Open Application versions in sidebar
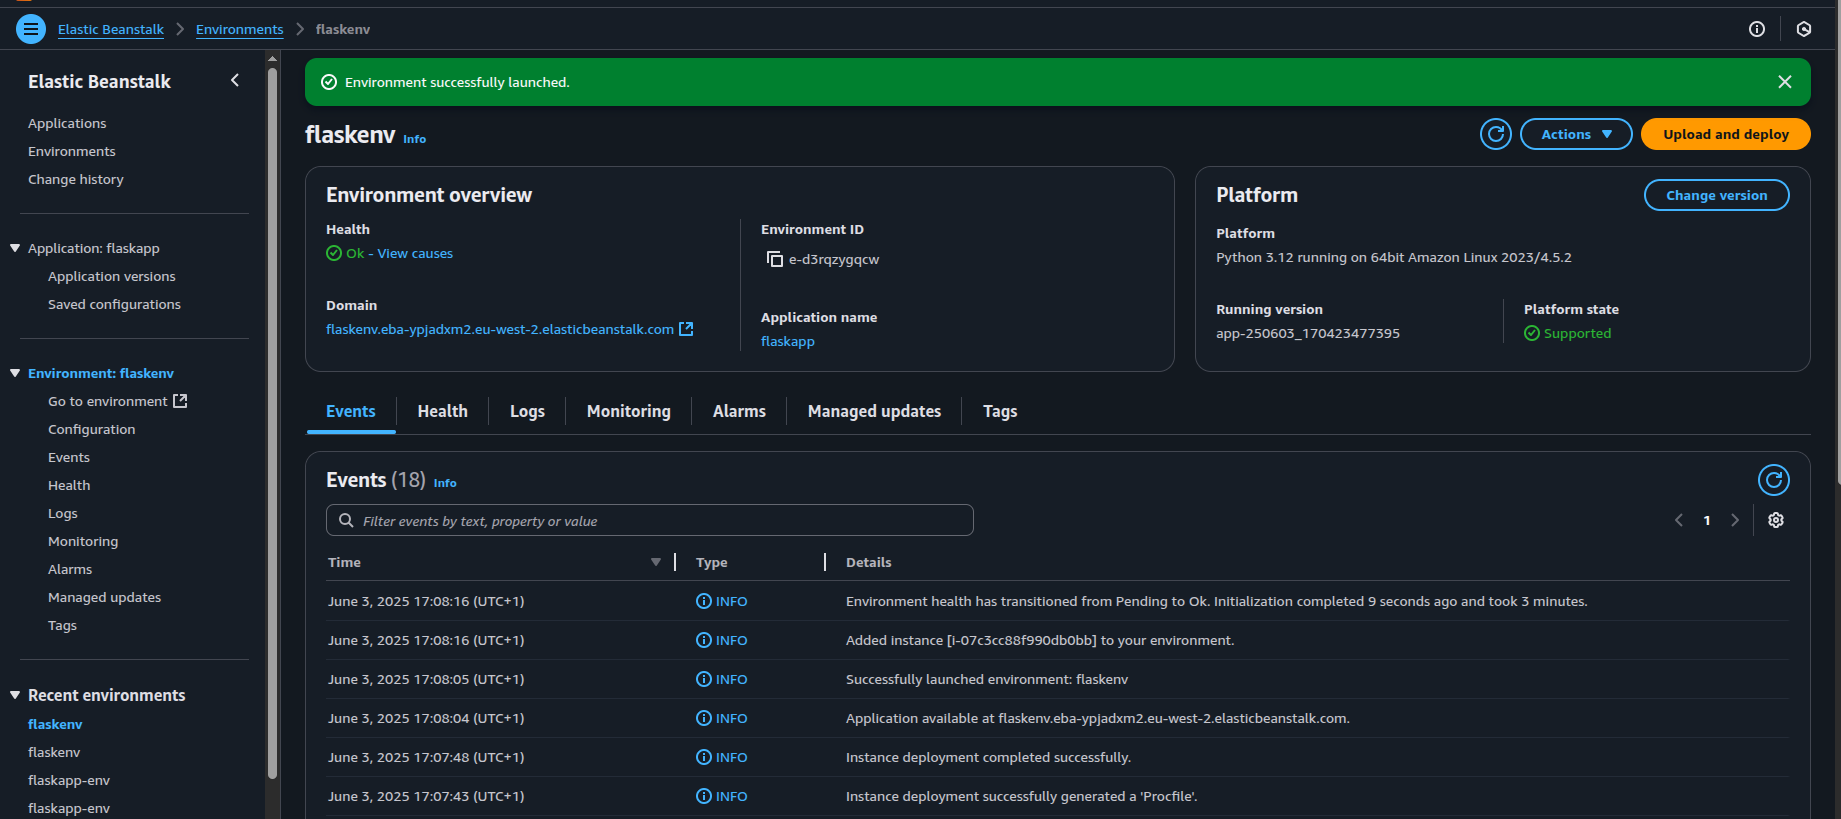The width and height of the screenshot is (1841, 819). click(x=112, y=276)
